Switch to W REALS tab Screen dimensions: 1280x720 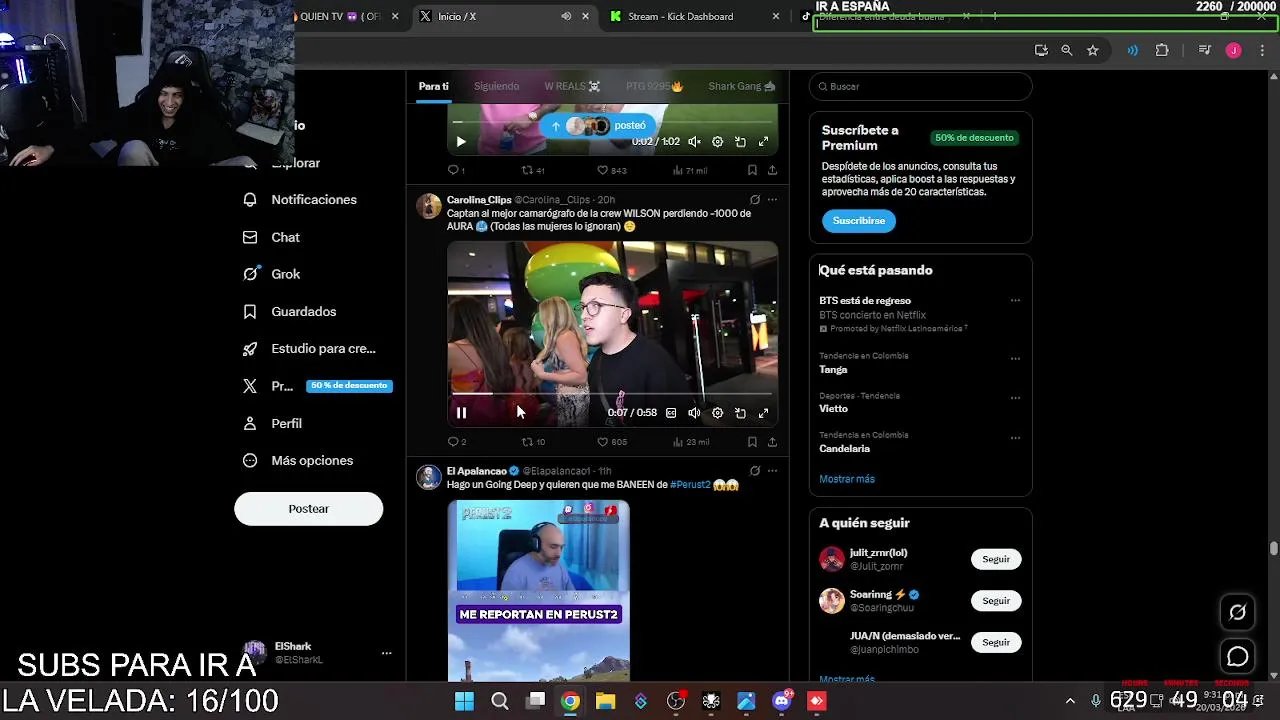tap(571, 86)
